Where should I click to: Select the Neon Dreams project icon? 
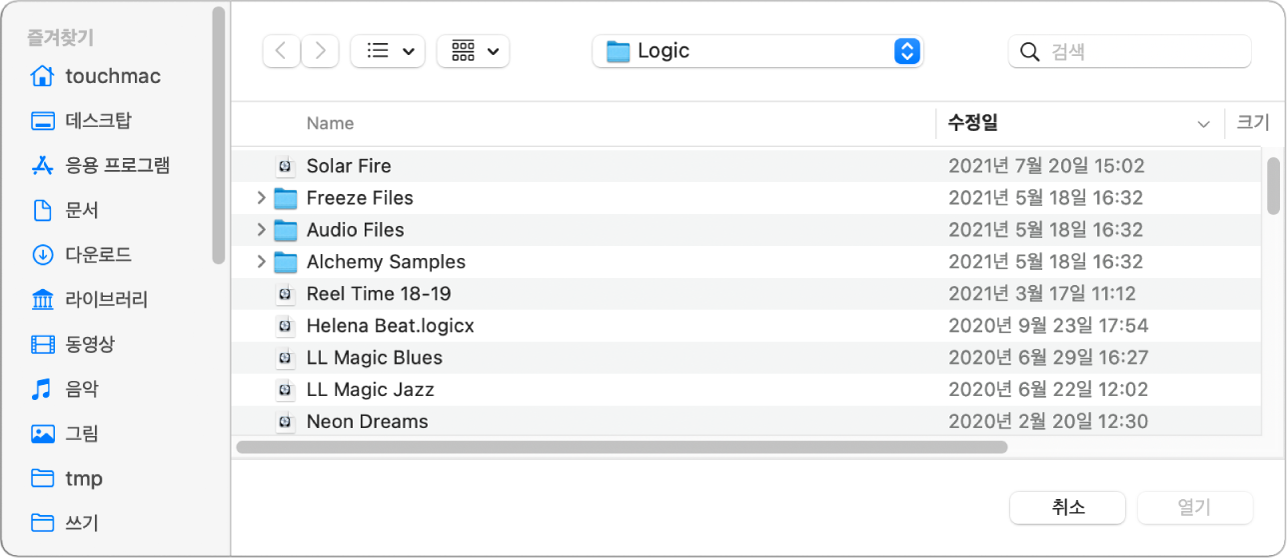pos(286,422)
